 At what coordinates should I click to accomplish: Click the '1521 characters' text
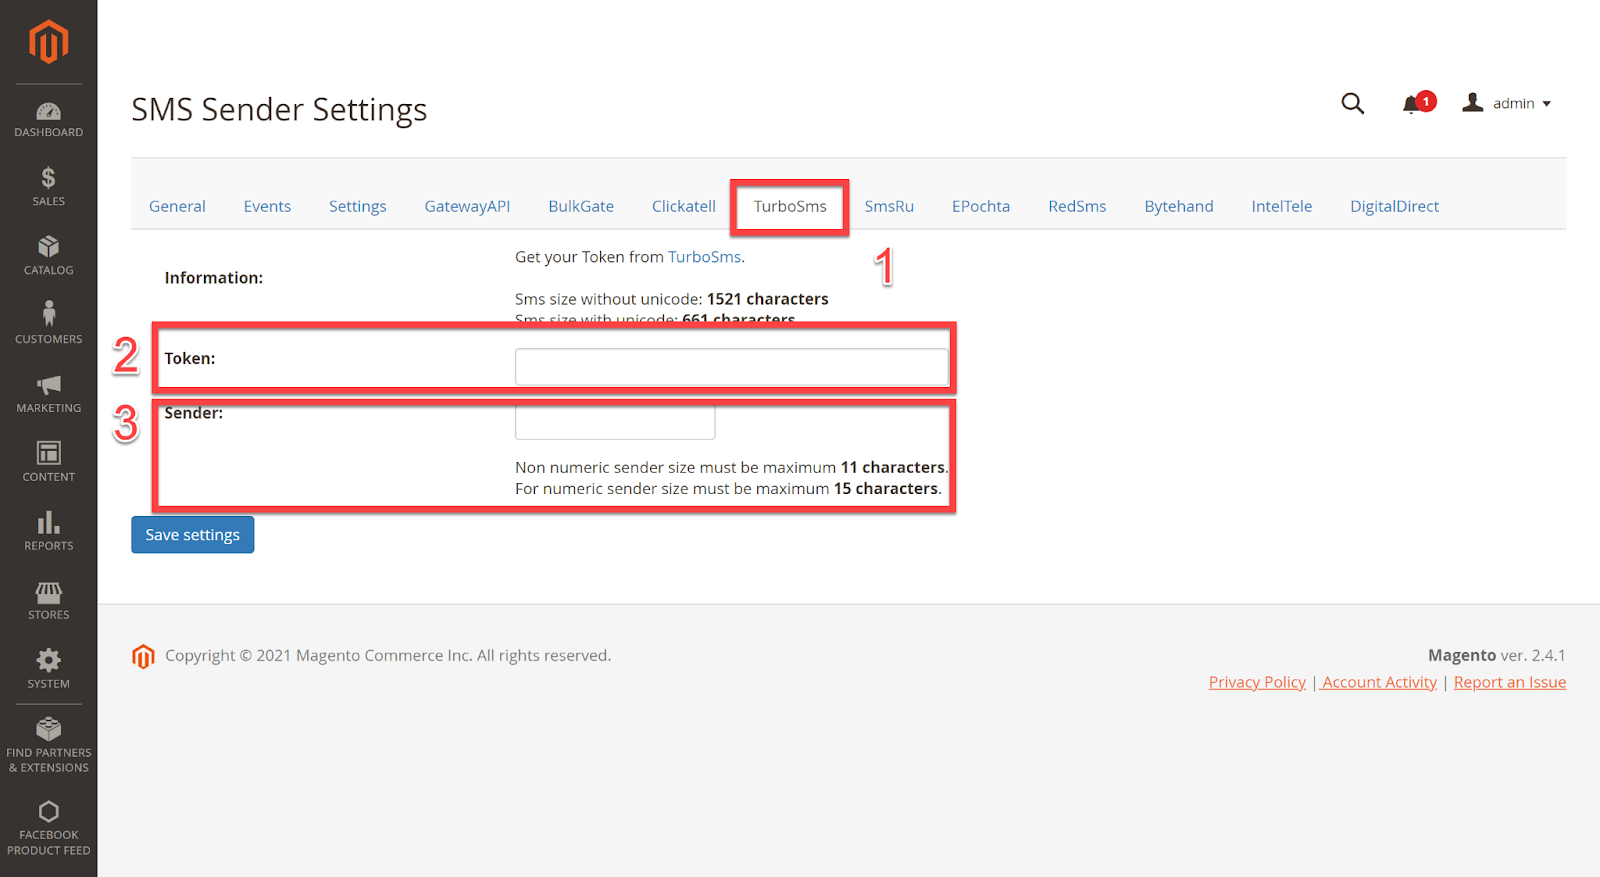pos(768,299)
